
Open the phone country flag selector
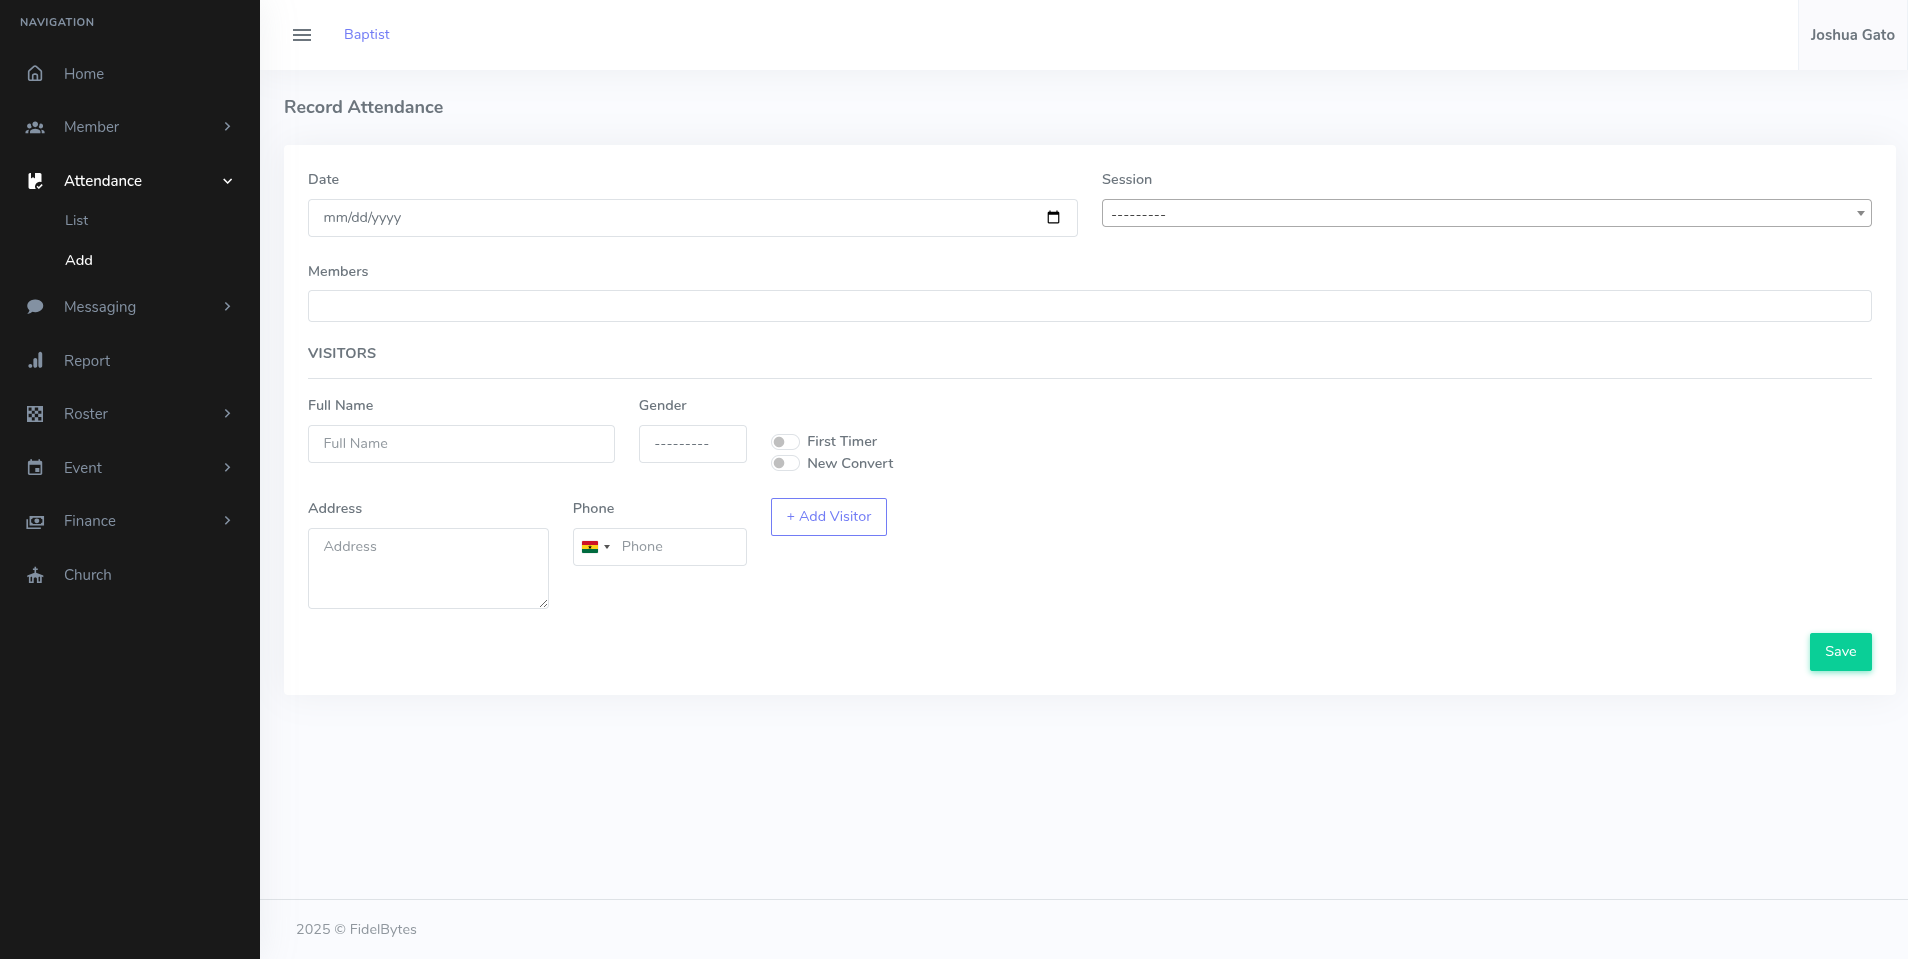[595, 547]
